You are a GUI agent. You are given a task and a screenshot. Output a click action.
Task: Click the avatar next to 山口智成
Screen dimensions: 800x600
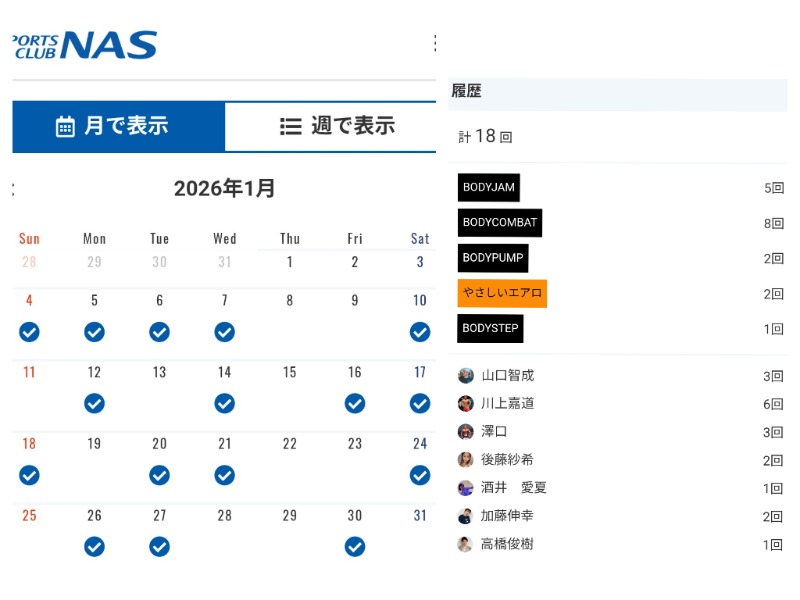click(466, 376)
